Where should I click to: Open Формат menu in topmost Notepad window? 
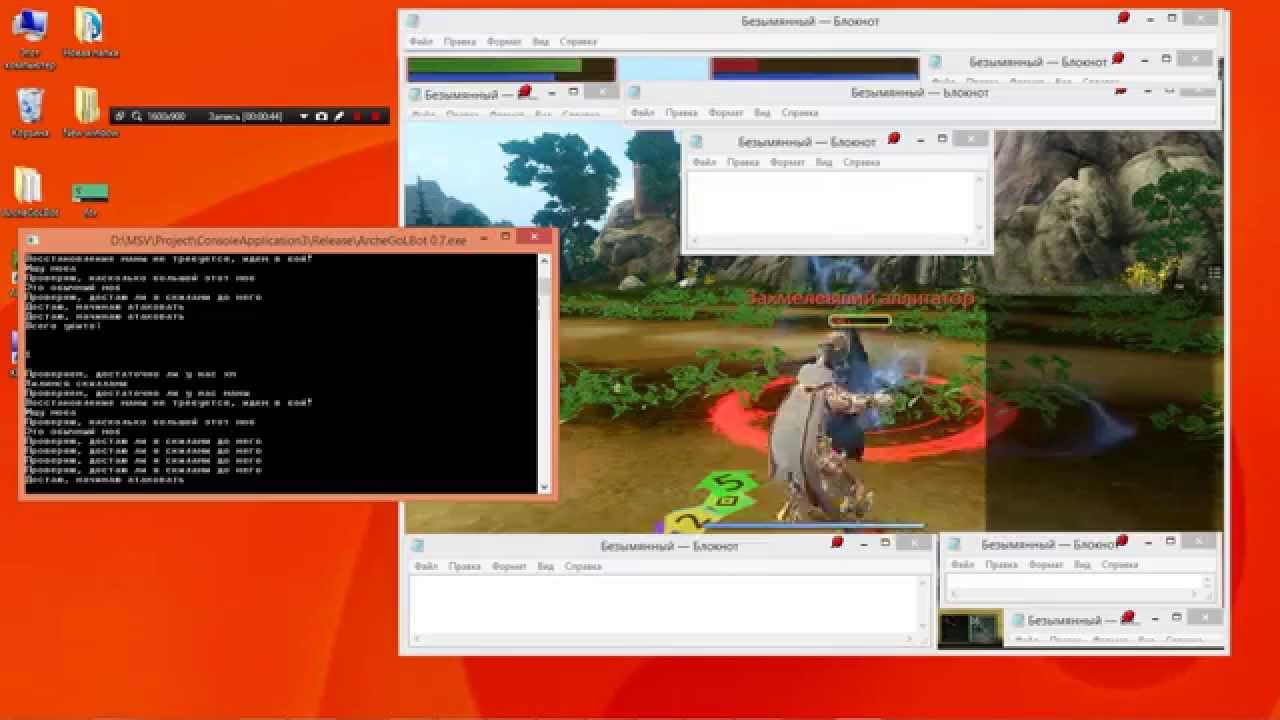pyautogui.click(x=504, y=42)
